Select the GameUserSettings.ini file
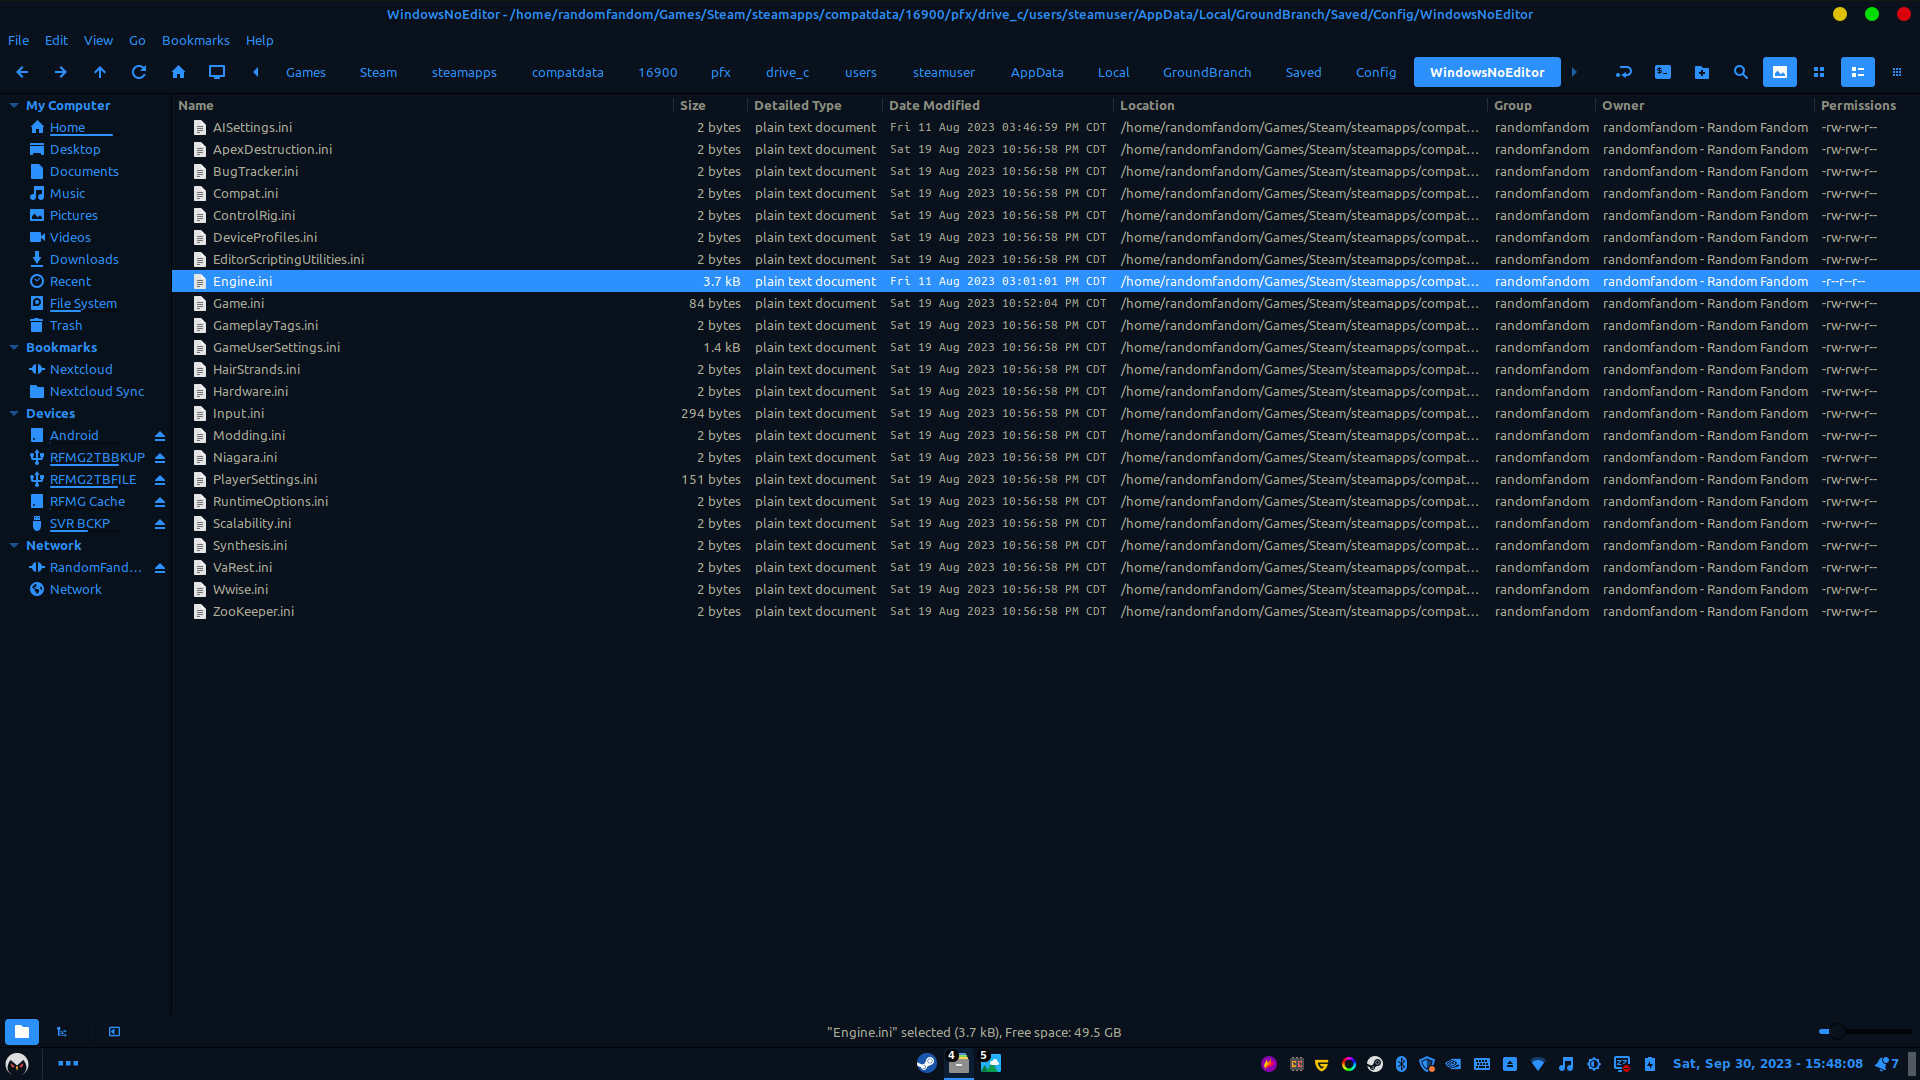The height and width of the screenshot is (1080, 1920). 276,347
